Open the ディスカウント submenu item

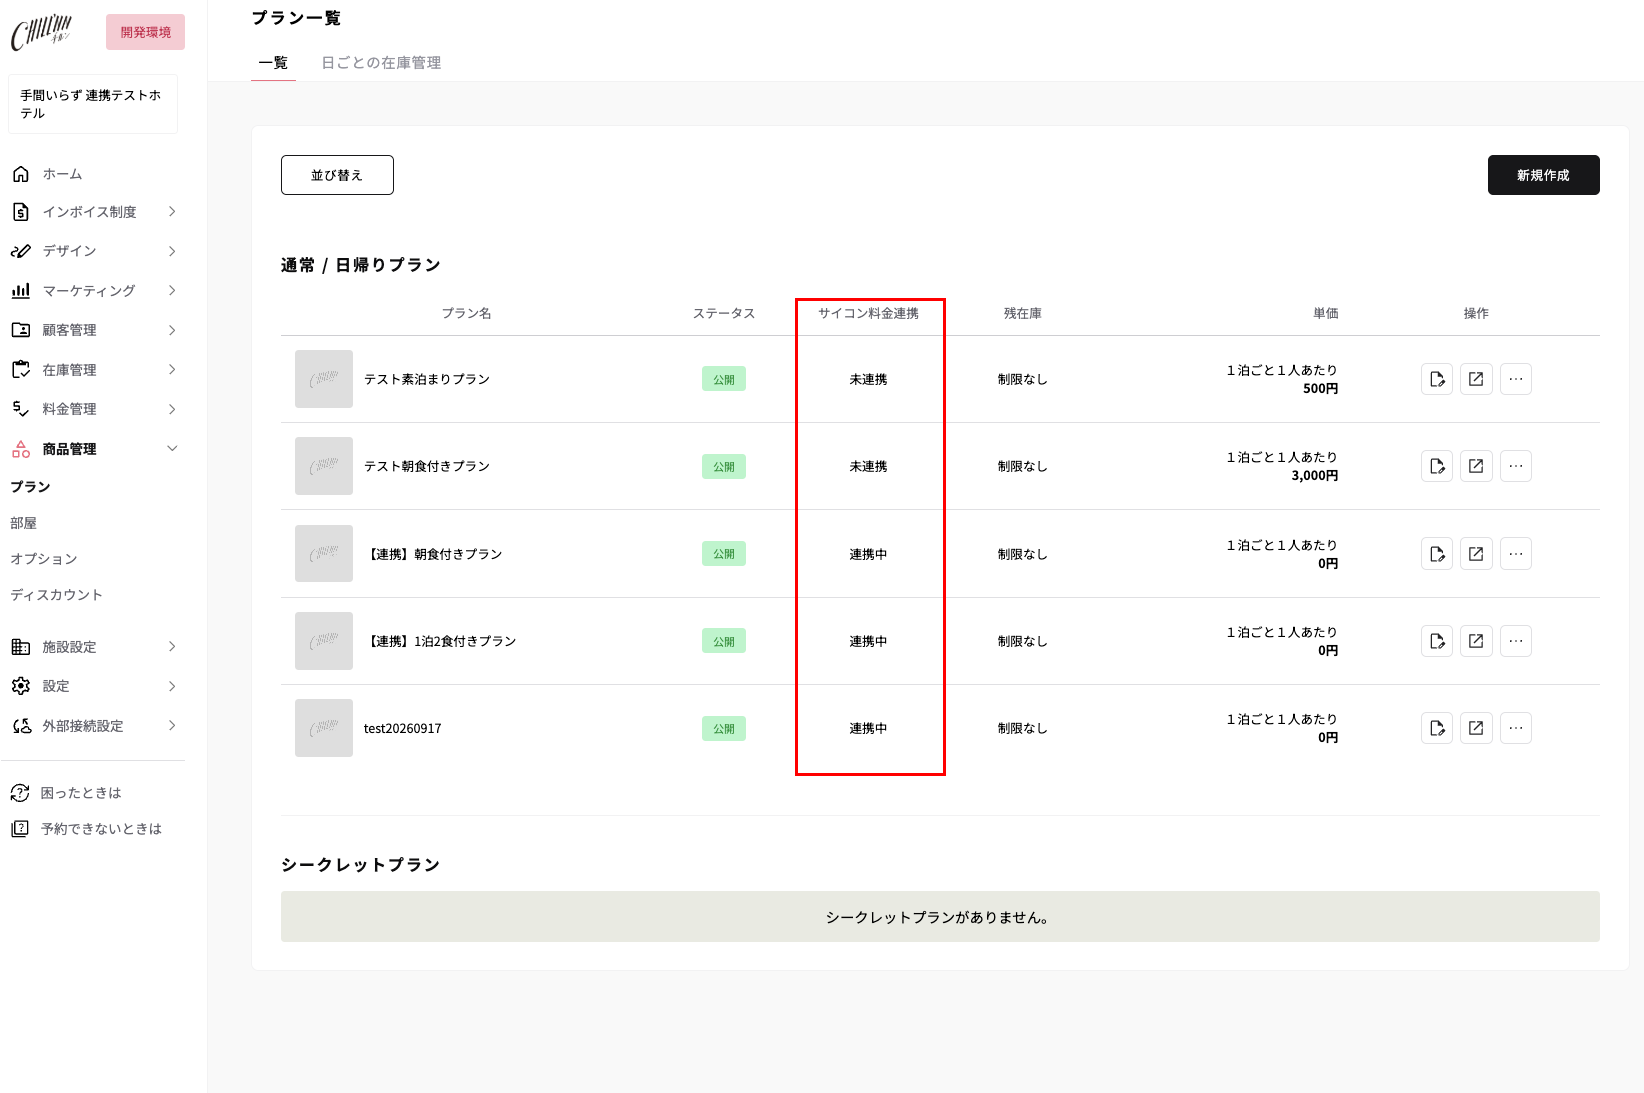[x=57, y=595]
